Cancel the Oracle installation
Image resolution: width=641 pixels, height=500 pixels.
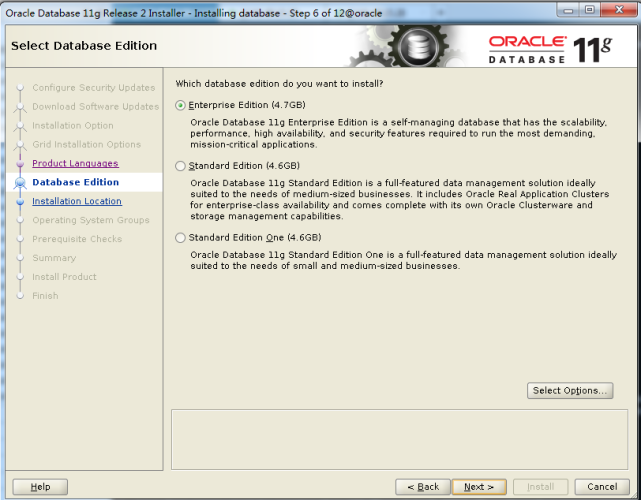pos(602,487)
